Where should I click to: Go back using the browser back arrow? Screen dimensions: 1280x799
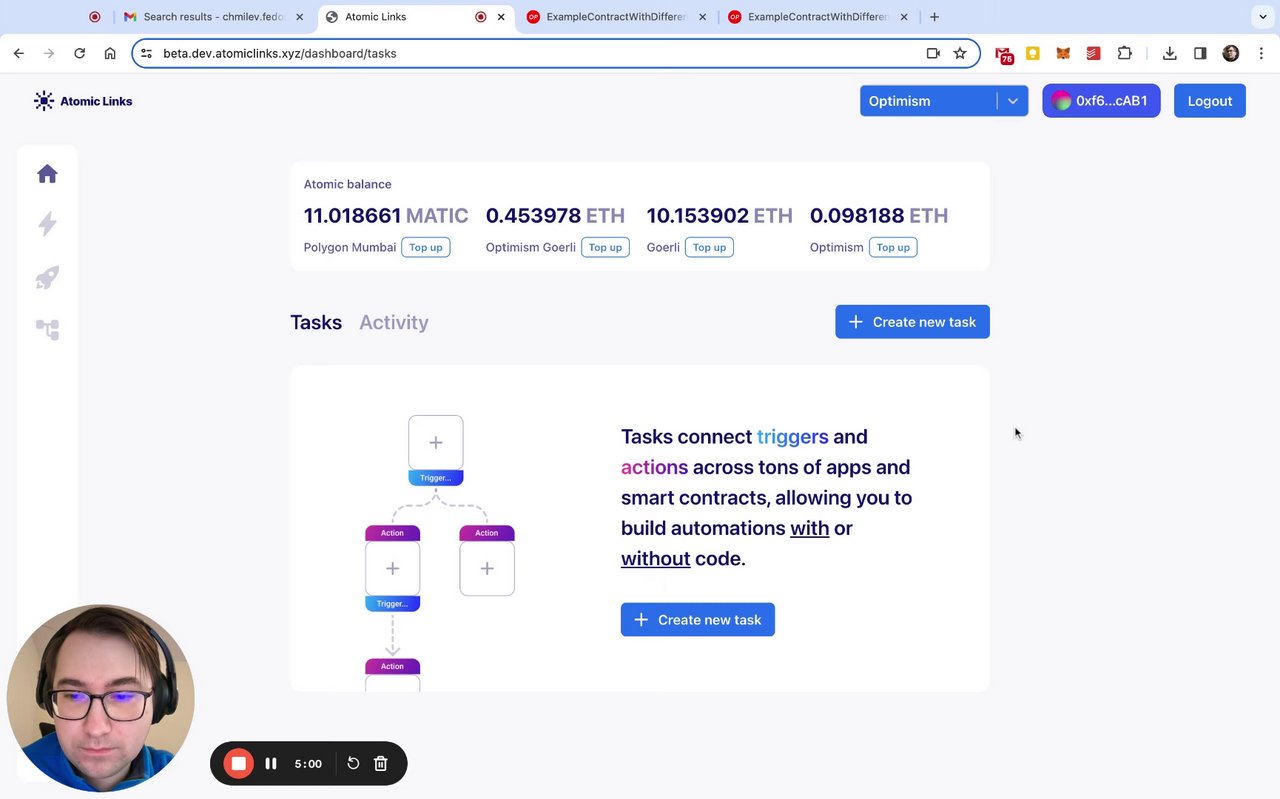tap(19, 53)
